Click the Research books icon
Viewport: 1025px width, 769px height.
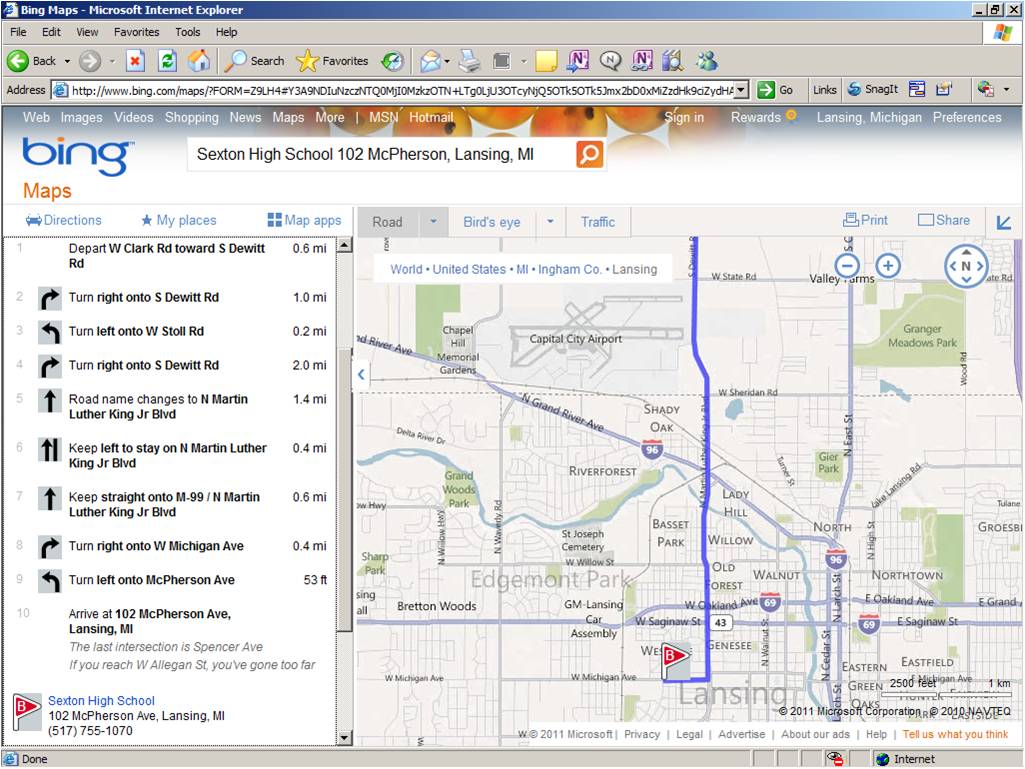pos(673,61)
